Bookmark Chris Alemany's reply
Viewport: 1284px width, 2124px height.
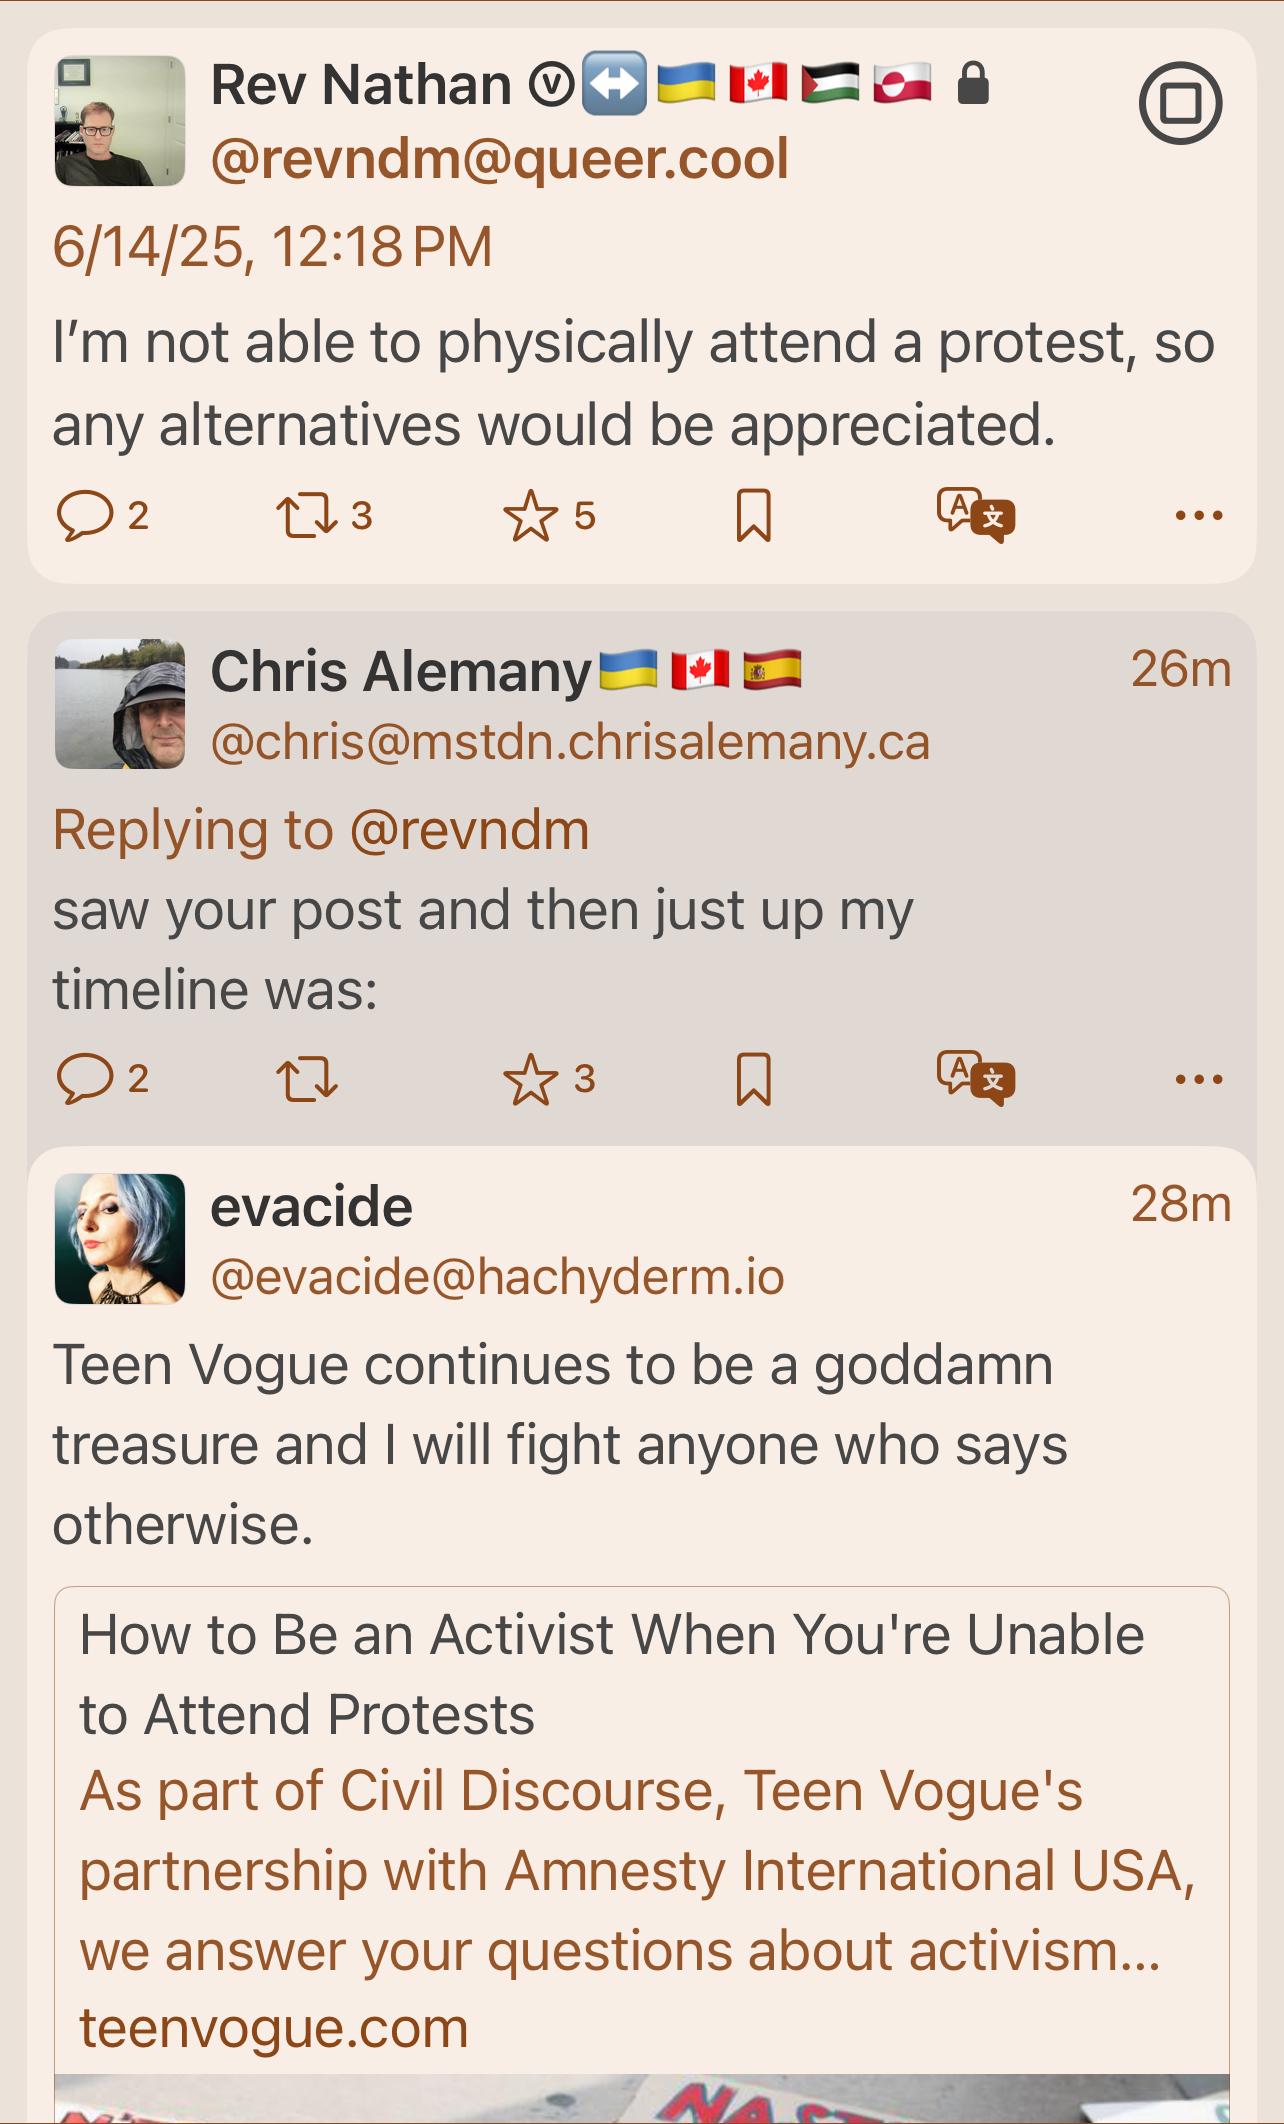753,1079
